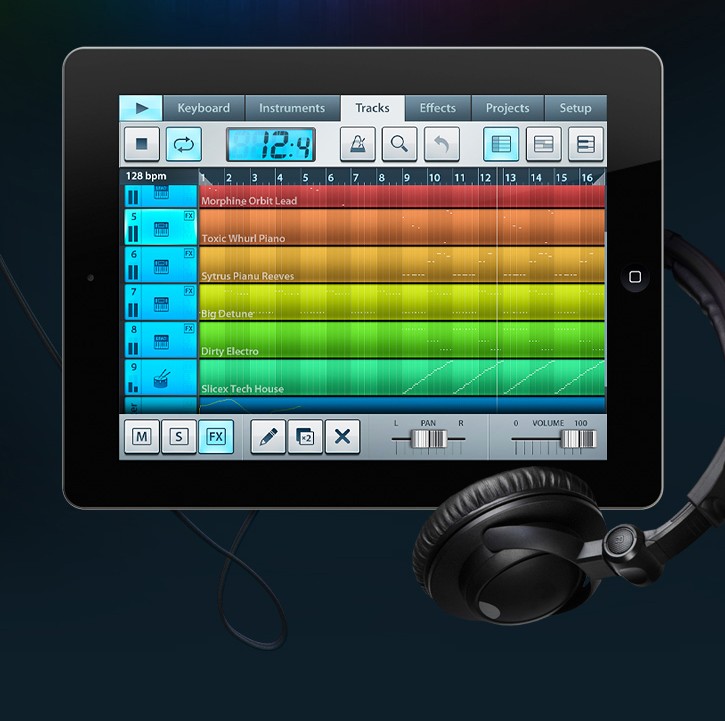
Task: Toggle the metronome icon
Action: (357, 144)
